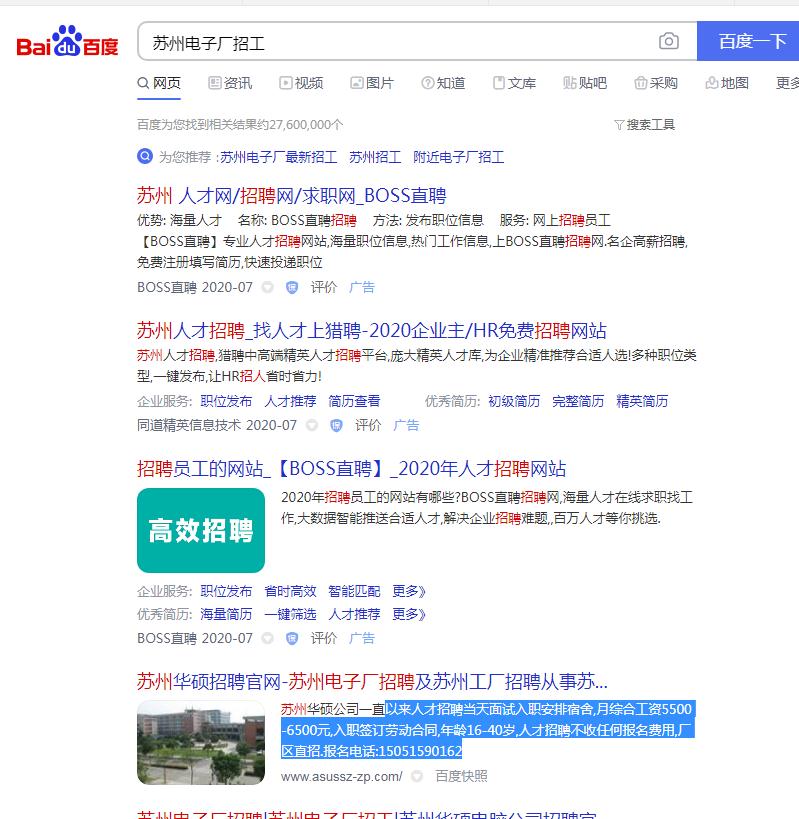Open 人才推荐 link in 猎聘 result
This screenshot has height=819, width=799.
(290, 401)
